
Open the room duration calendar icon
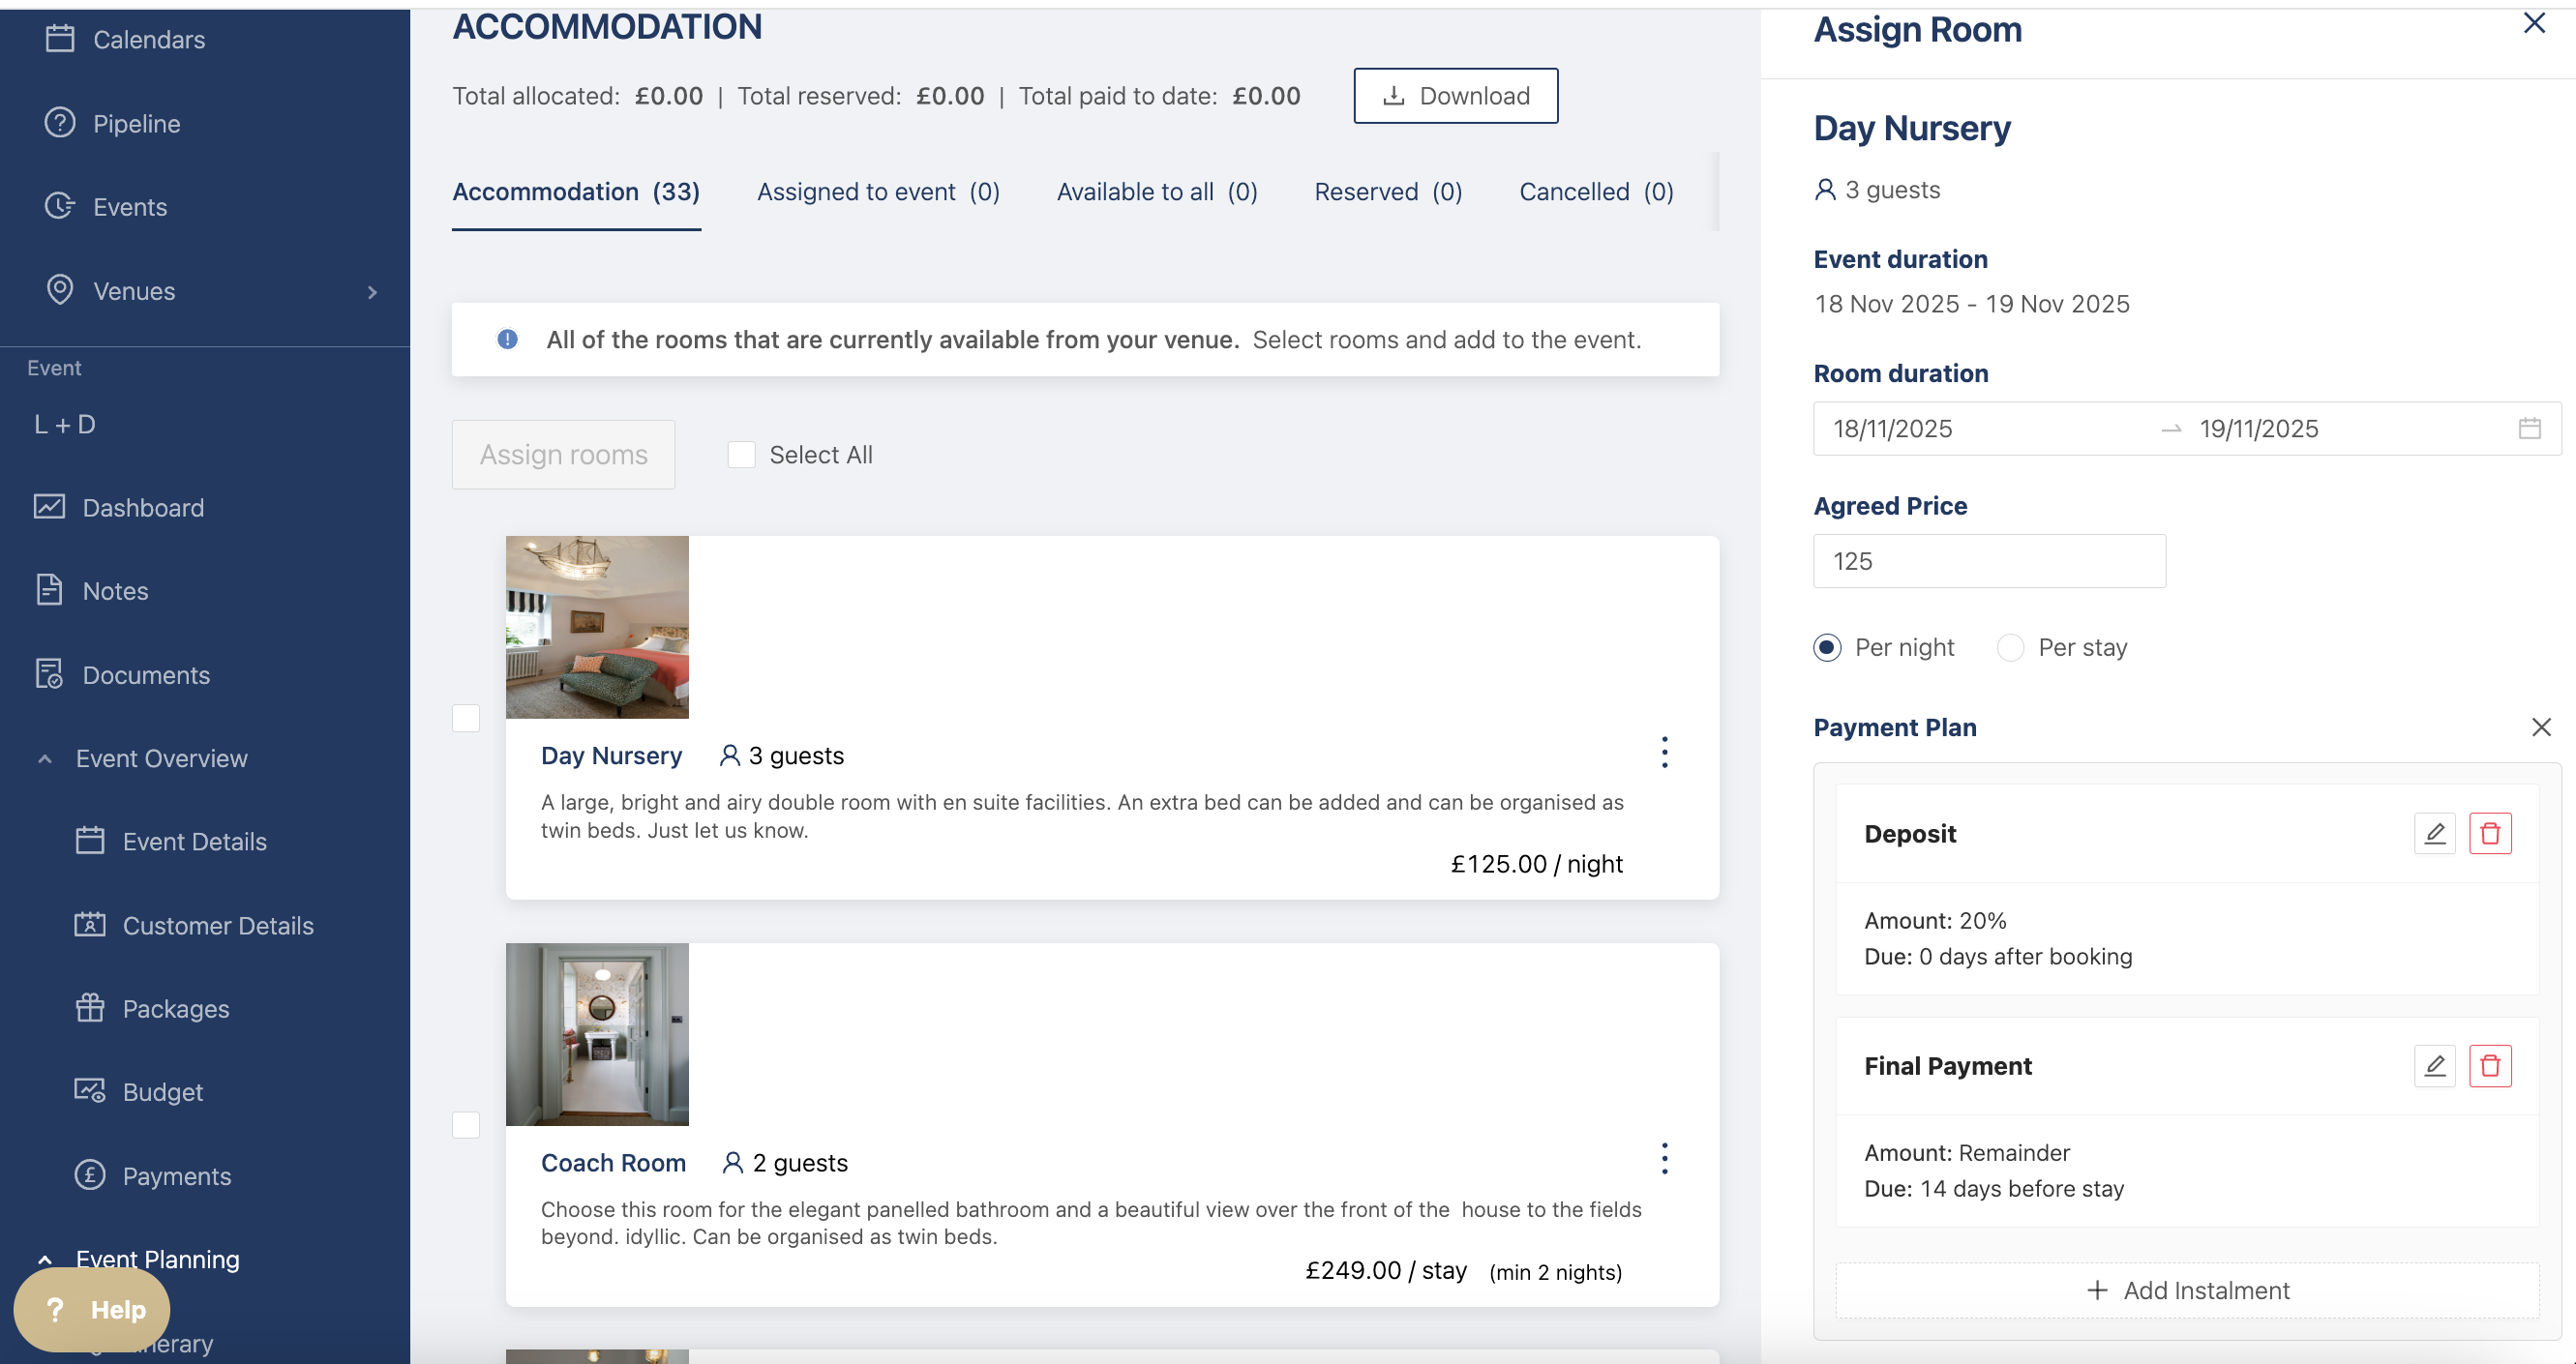(x=2529, y=428)
